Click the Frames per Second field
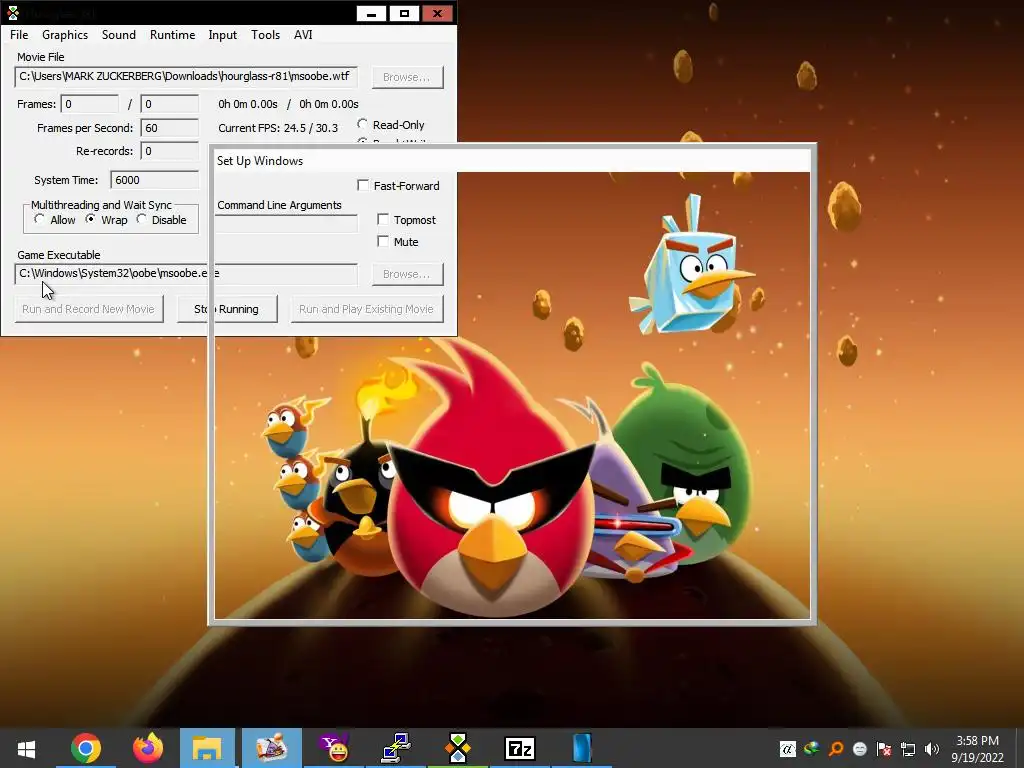Screen dimensions: 1024x768 pos(170,128)
